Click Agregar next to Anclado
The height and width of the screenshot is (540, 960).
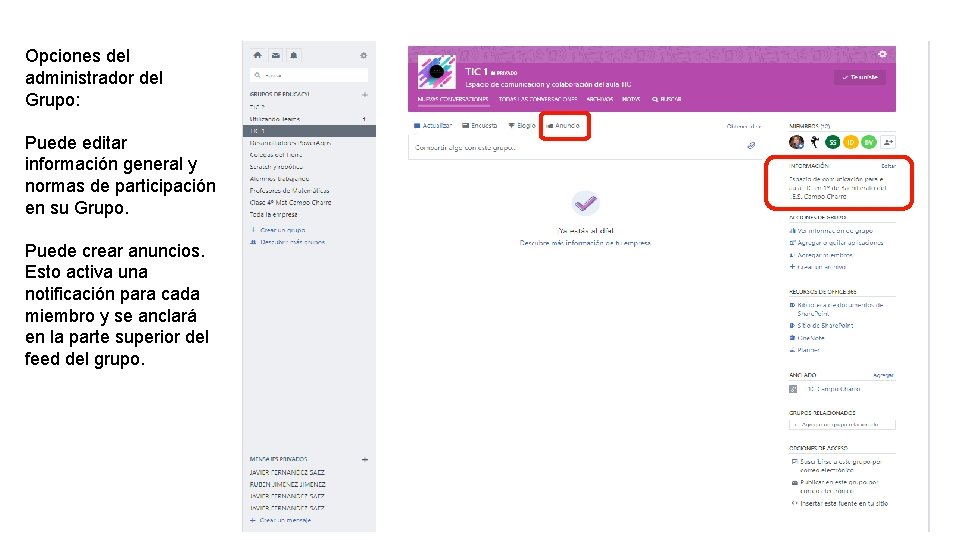tap(883, 375)
